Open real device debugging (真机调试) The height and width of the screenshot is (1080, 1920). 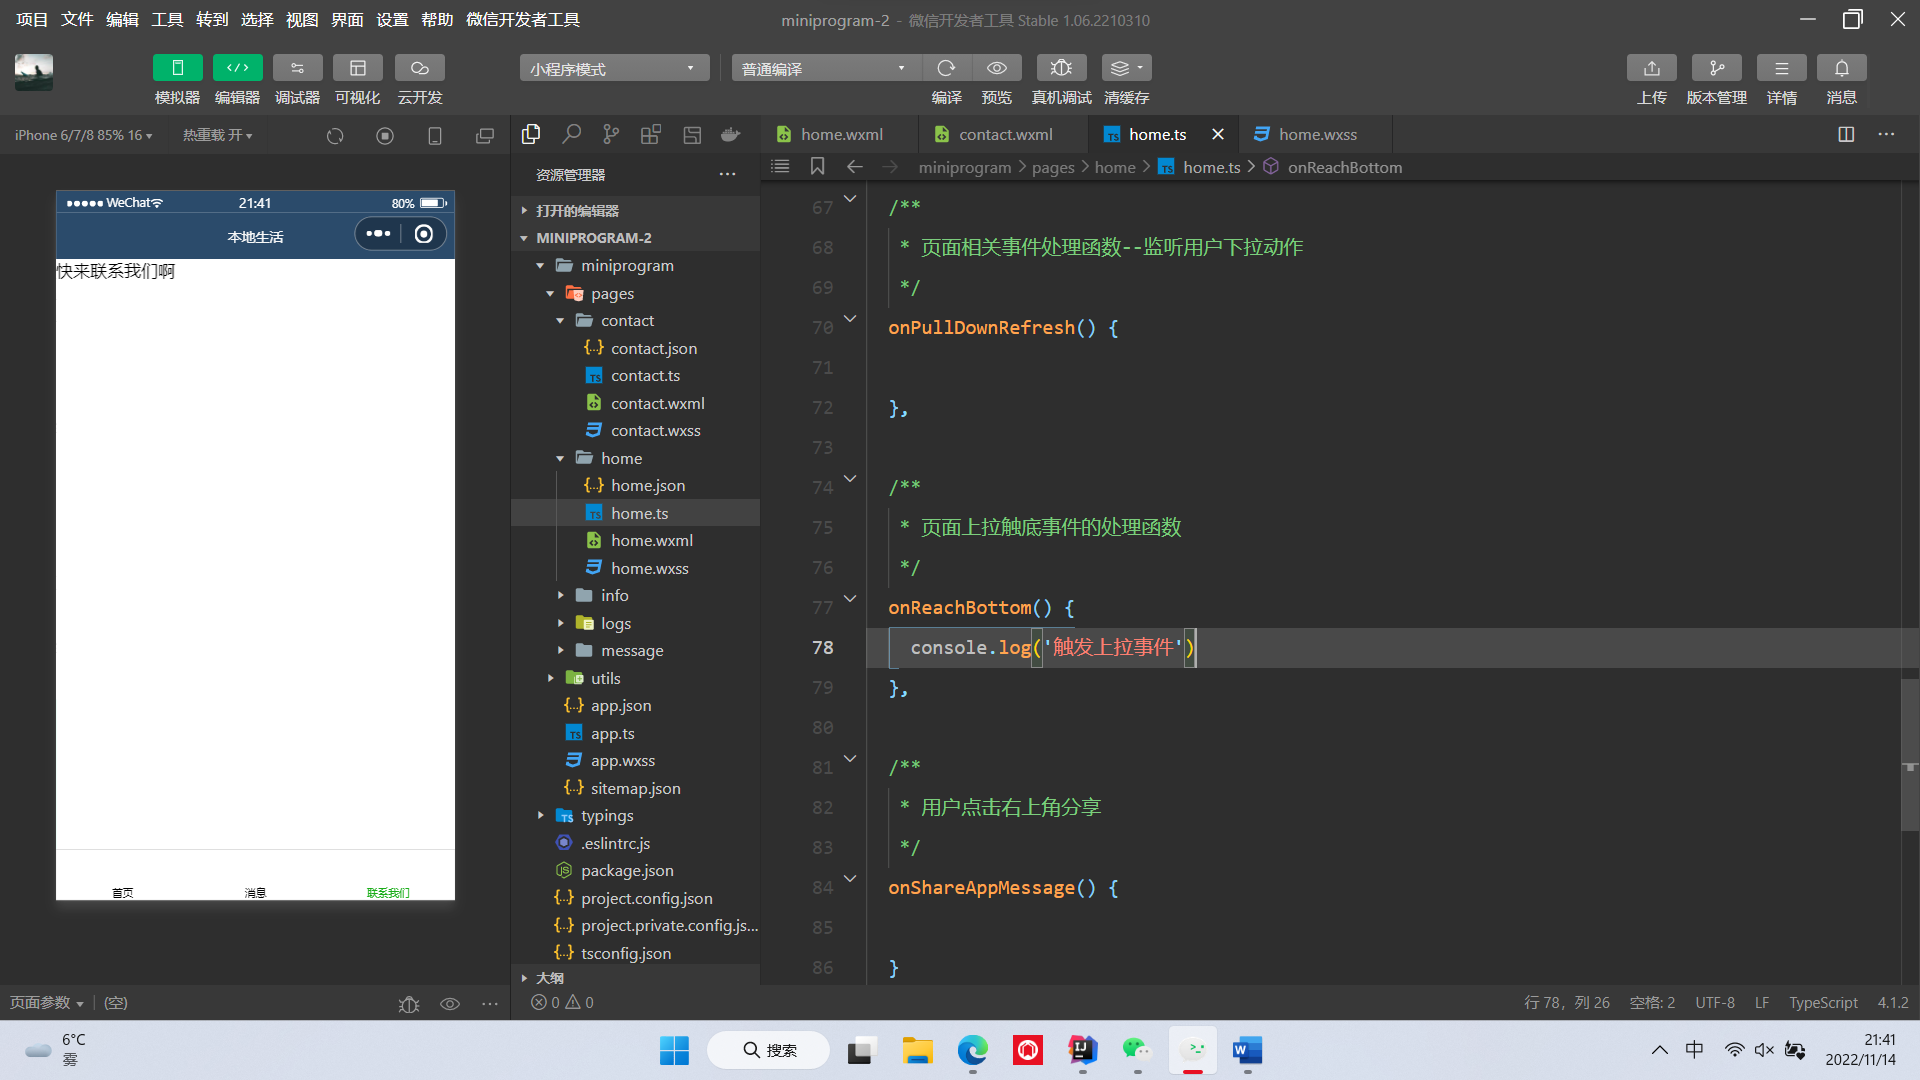click(x=1061, y=68)
